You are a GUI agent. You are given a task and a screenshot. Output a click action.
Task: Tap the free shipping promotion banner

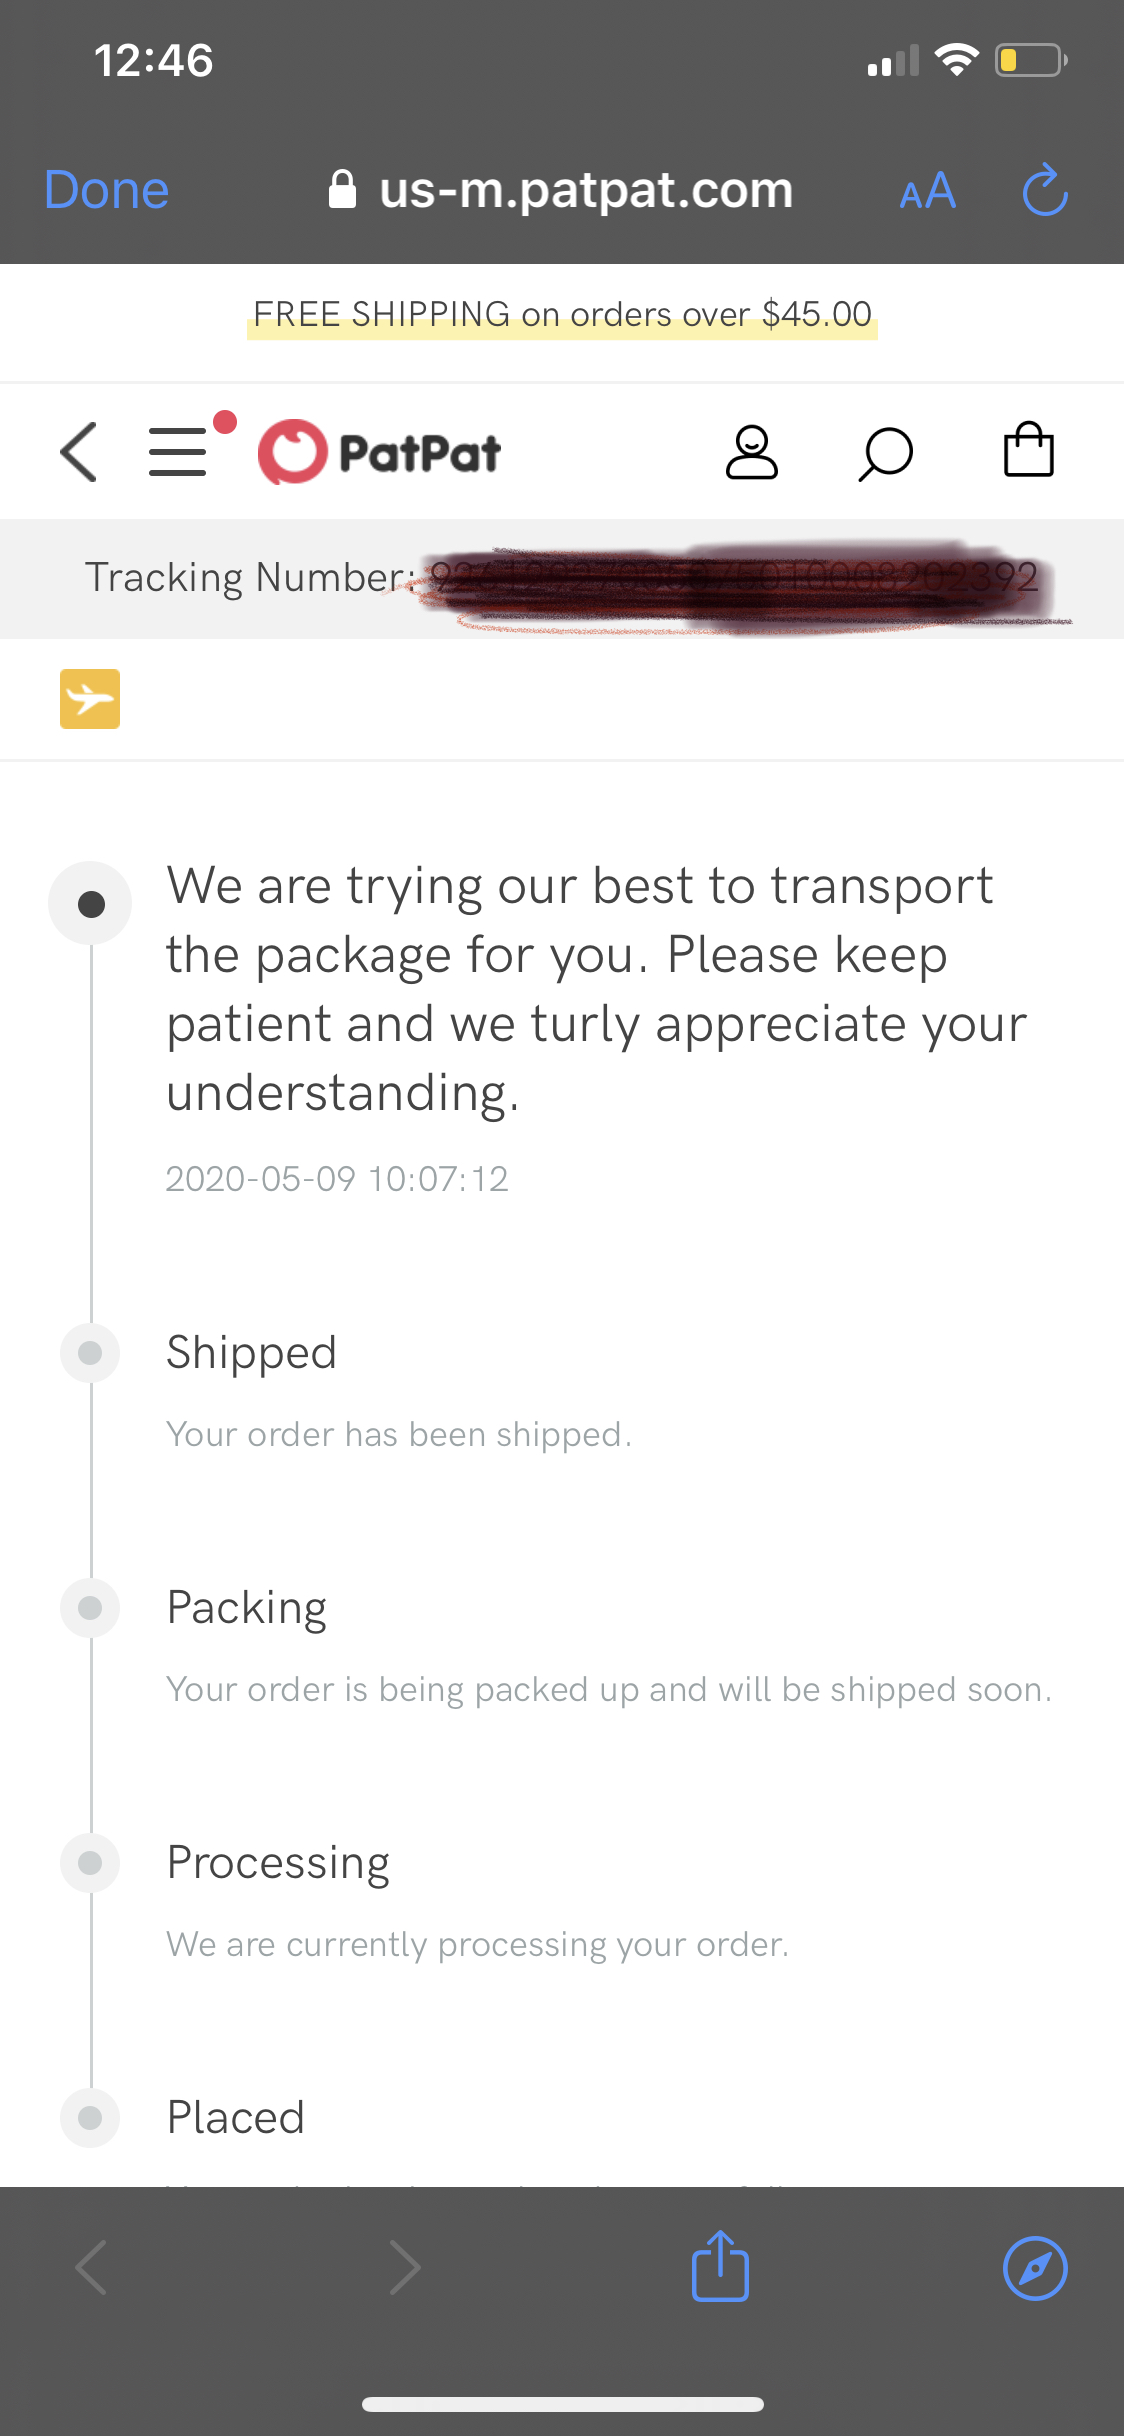pos(562,315)
